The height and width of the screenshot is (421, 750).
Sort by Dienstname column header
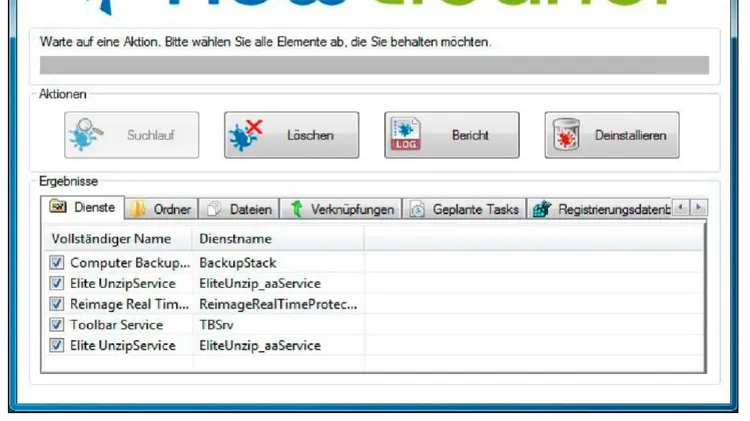pyautogui.click(x=278, y=239)
